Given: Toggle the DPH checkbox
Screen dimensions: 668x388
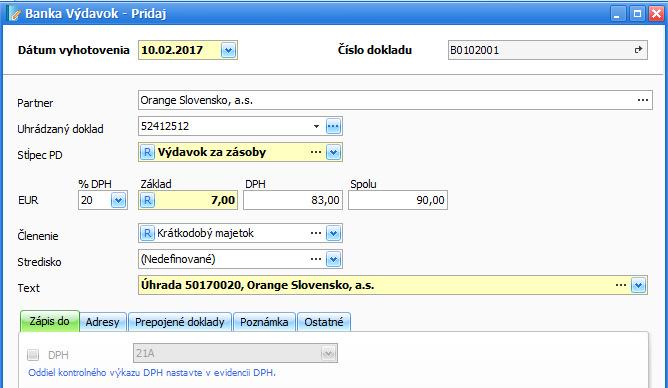Looking at the screenshot, I should pos(33,354).
